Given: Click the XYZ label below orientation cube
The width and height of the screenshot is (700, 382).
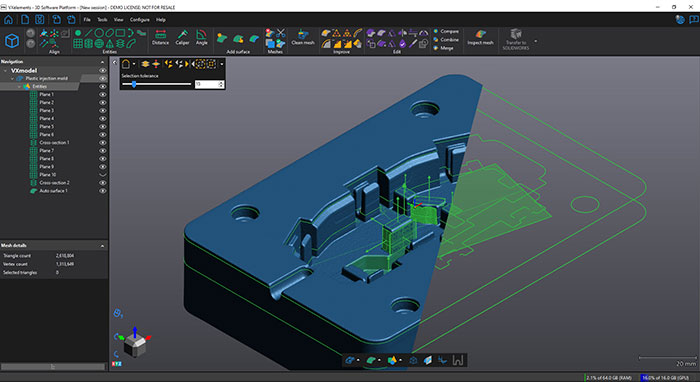Looking at the screenshot, I should coord(117,364).
